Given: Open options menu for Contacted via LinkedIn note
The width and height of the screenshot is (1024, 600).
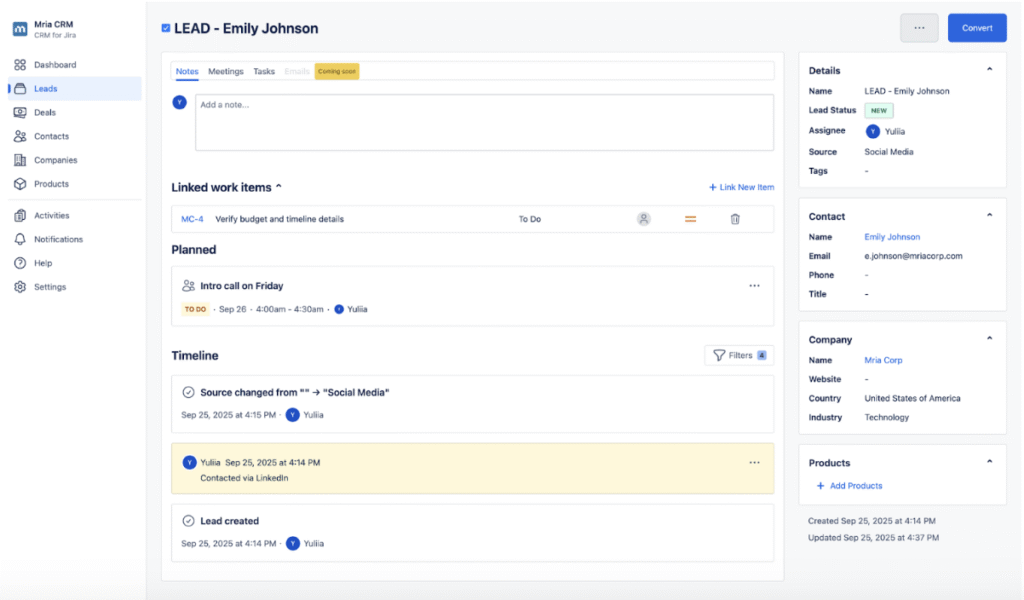Looking at the screenshot, I should click(754, 462).
